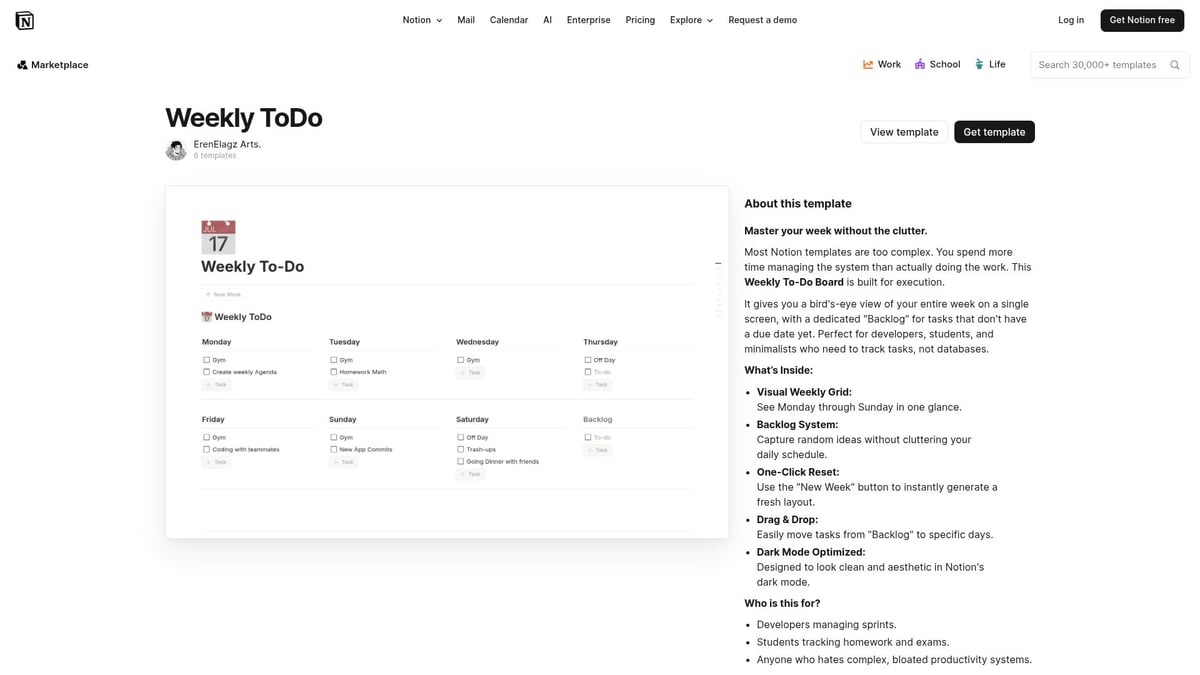Viewport: 1200px width, 675px height.
Task: Open the Calendar menu item
Action: pos(508,19)
